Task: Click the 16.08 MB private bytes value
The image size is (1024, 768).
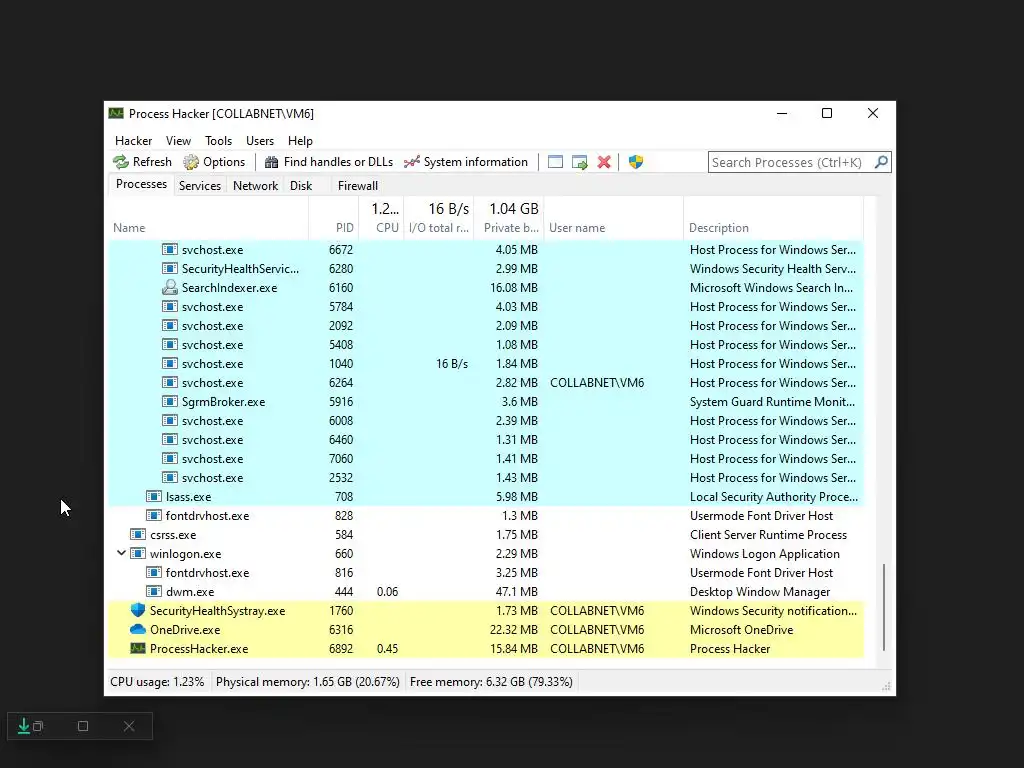Action: coord(514,287)
